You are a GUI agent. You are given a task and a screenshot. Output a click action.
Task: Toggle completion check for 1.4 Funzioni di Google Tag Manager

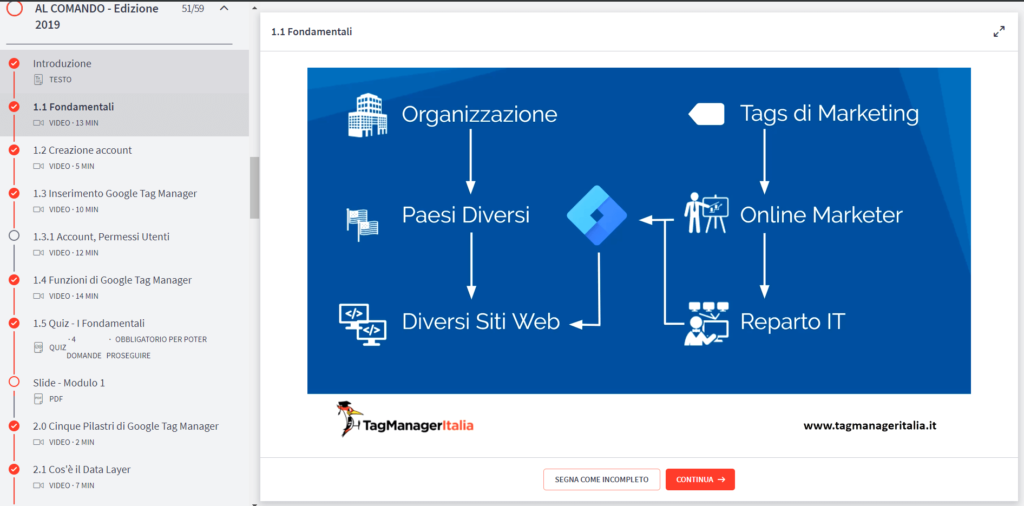[14, 279]
